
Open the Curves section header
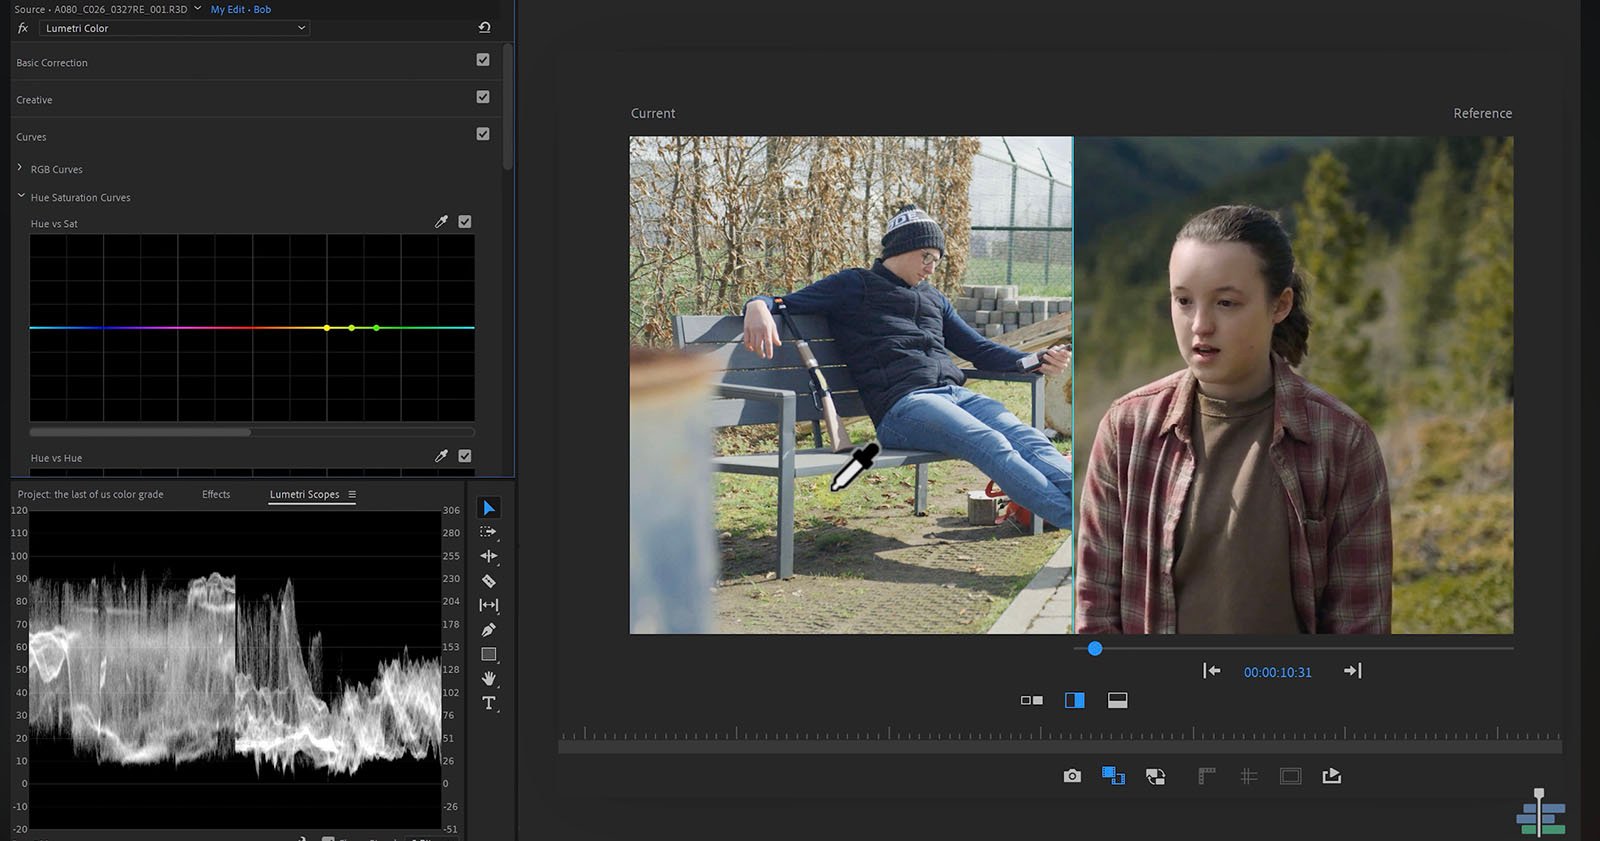click(31, 137)
